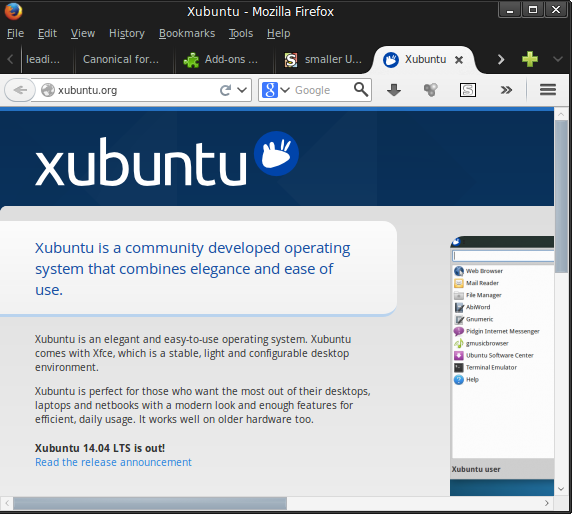Image resolution: width=572 pixels, height=514 pixels.
Task: Click the three-circles toolbar addon icon
Action: pyautogui.click(x=431, y=90)
